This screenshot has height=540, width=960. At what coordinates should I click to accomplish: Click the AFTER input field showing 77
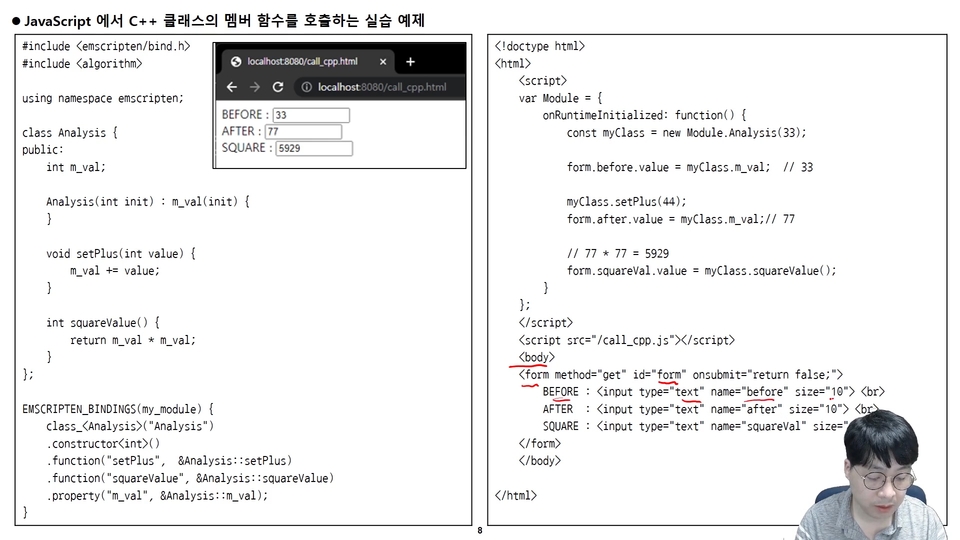(303, 132)
